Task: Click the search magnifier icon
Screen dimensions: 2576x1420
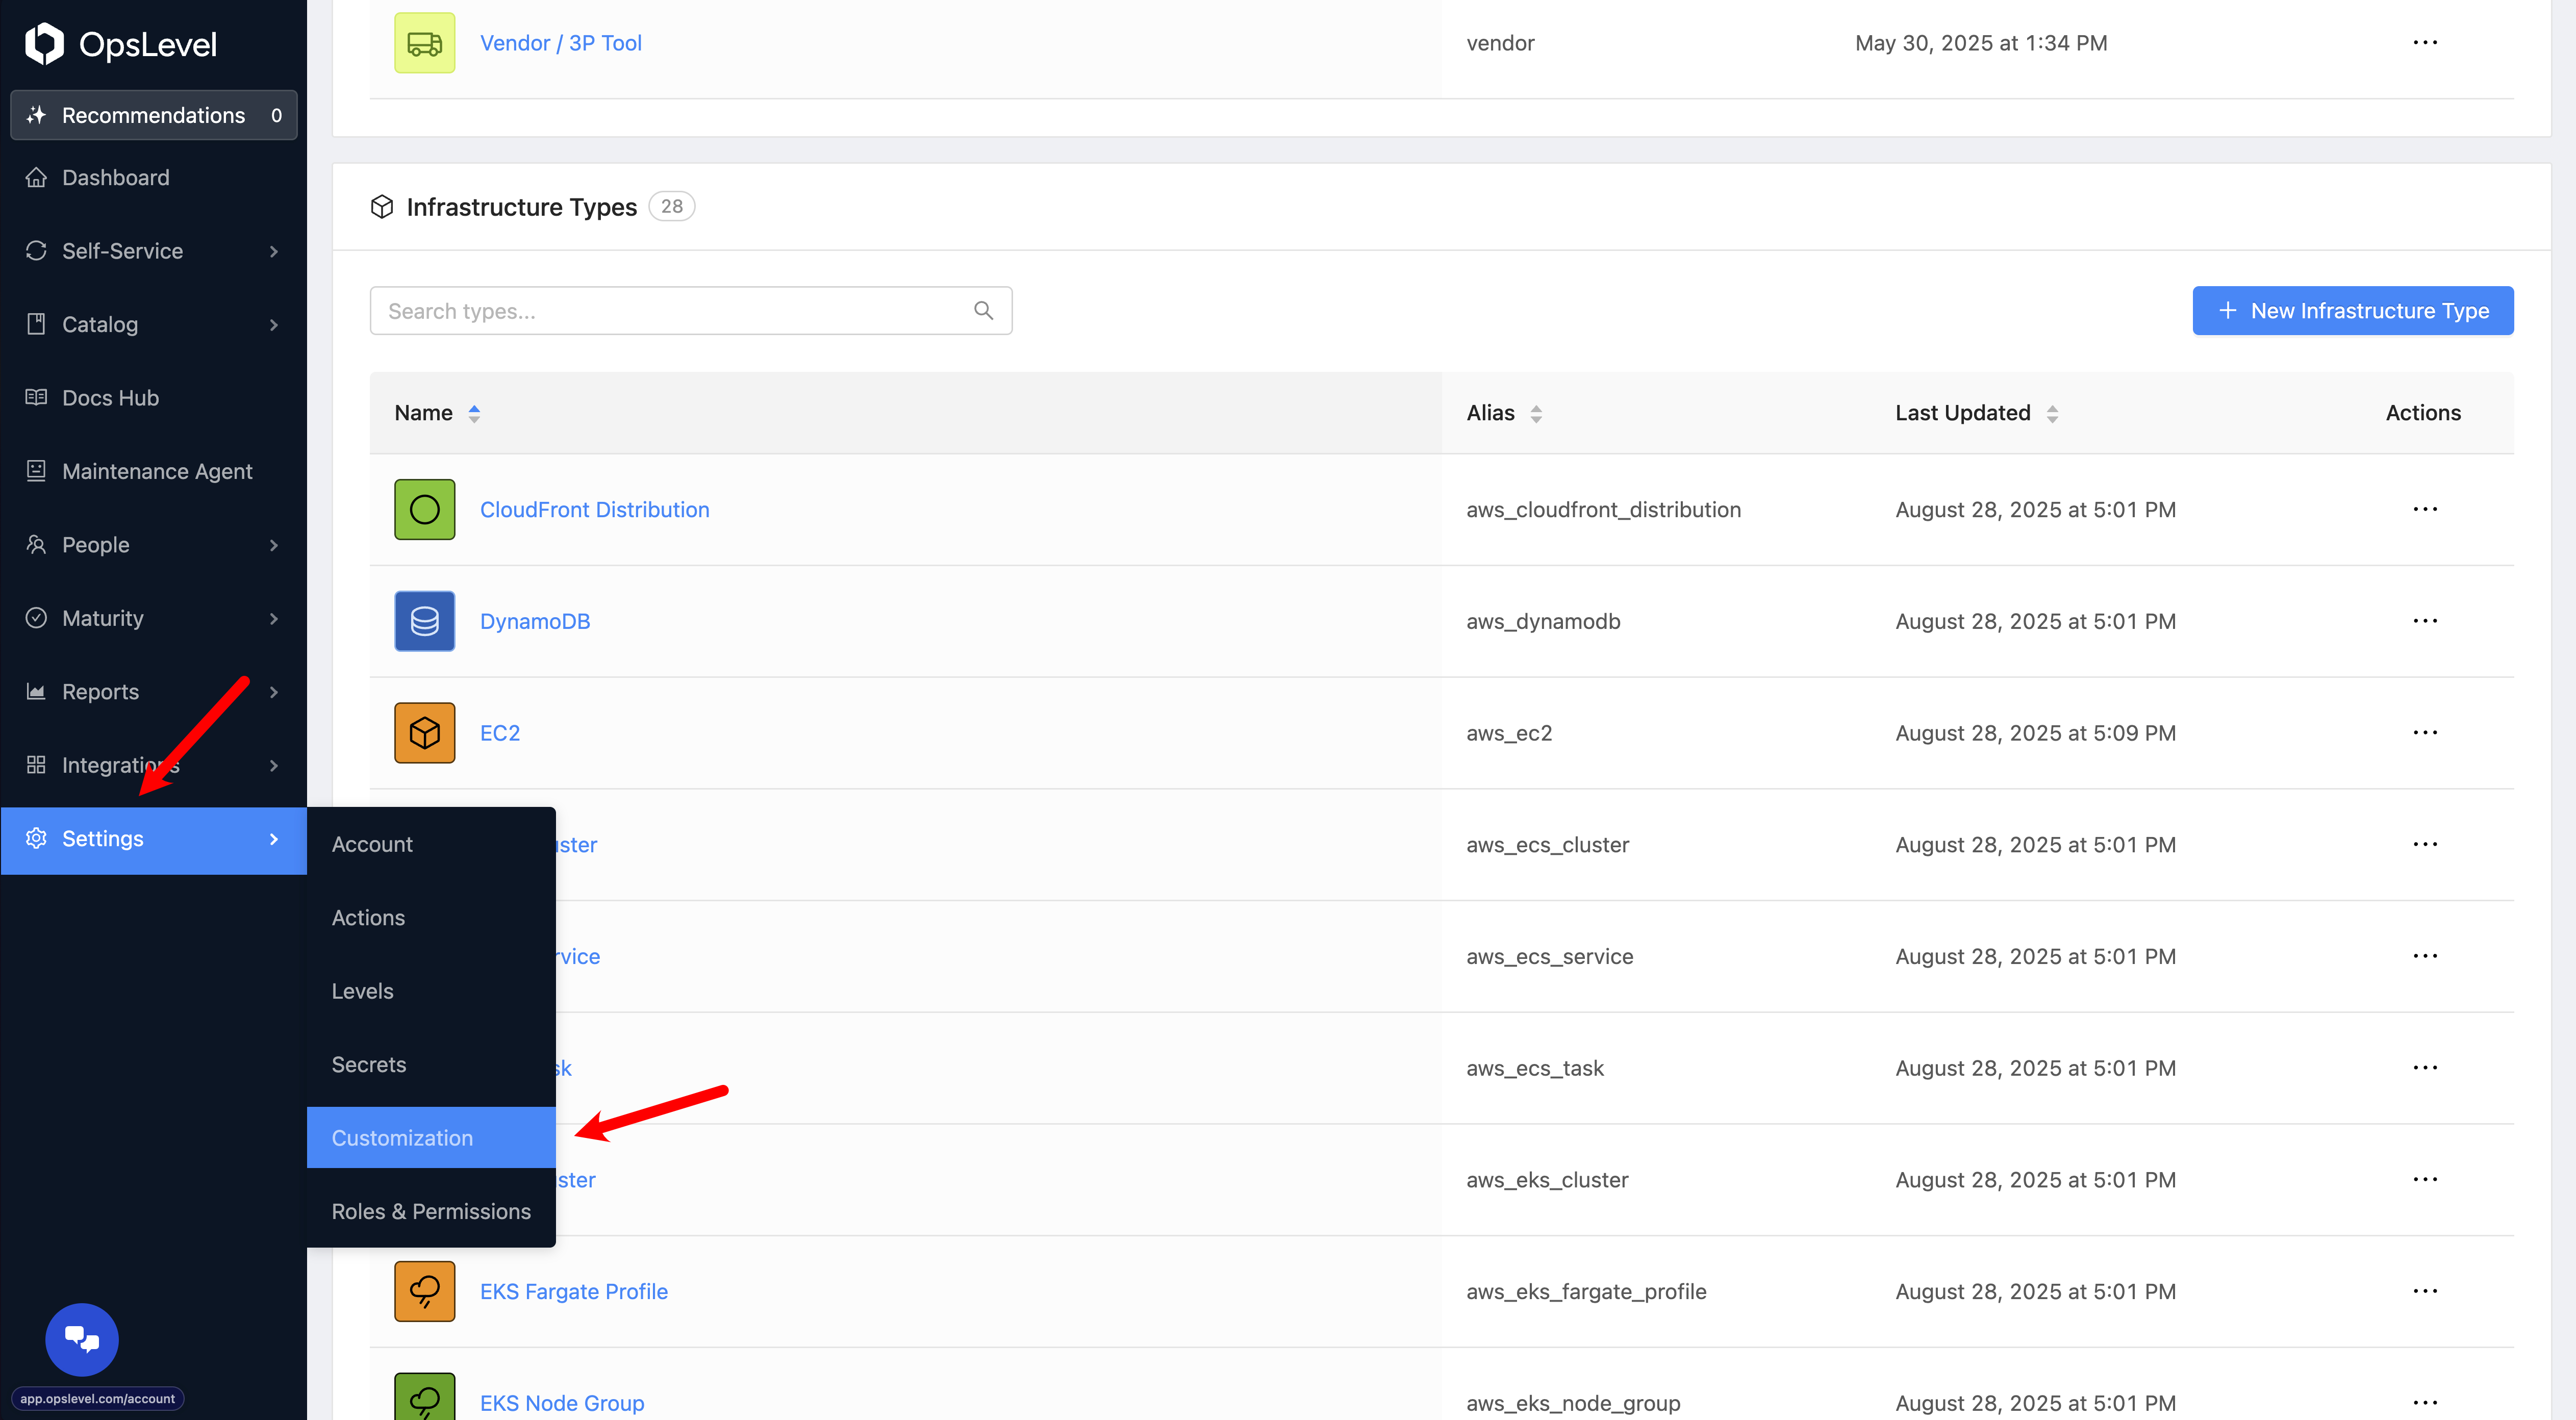Action: click(983, 311)
